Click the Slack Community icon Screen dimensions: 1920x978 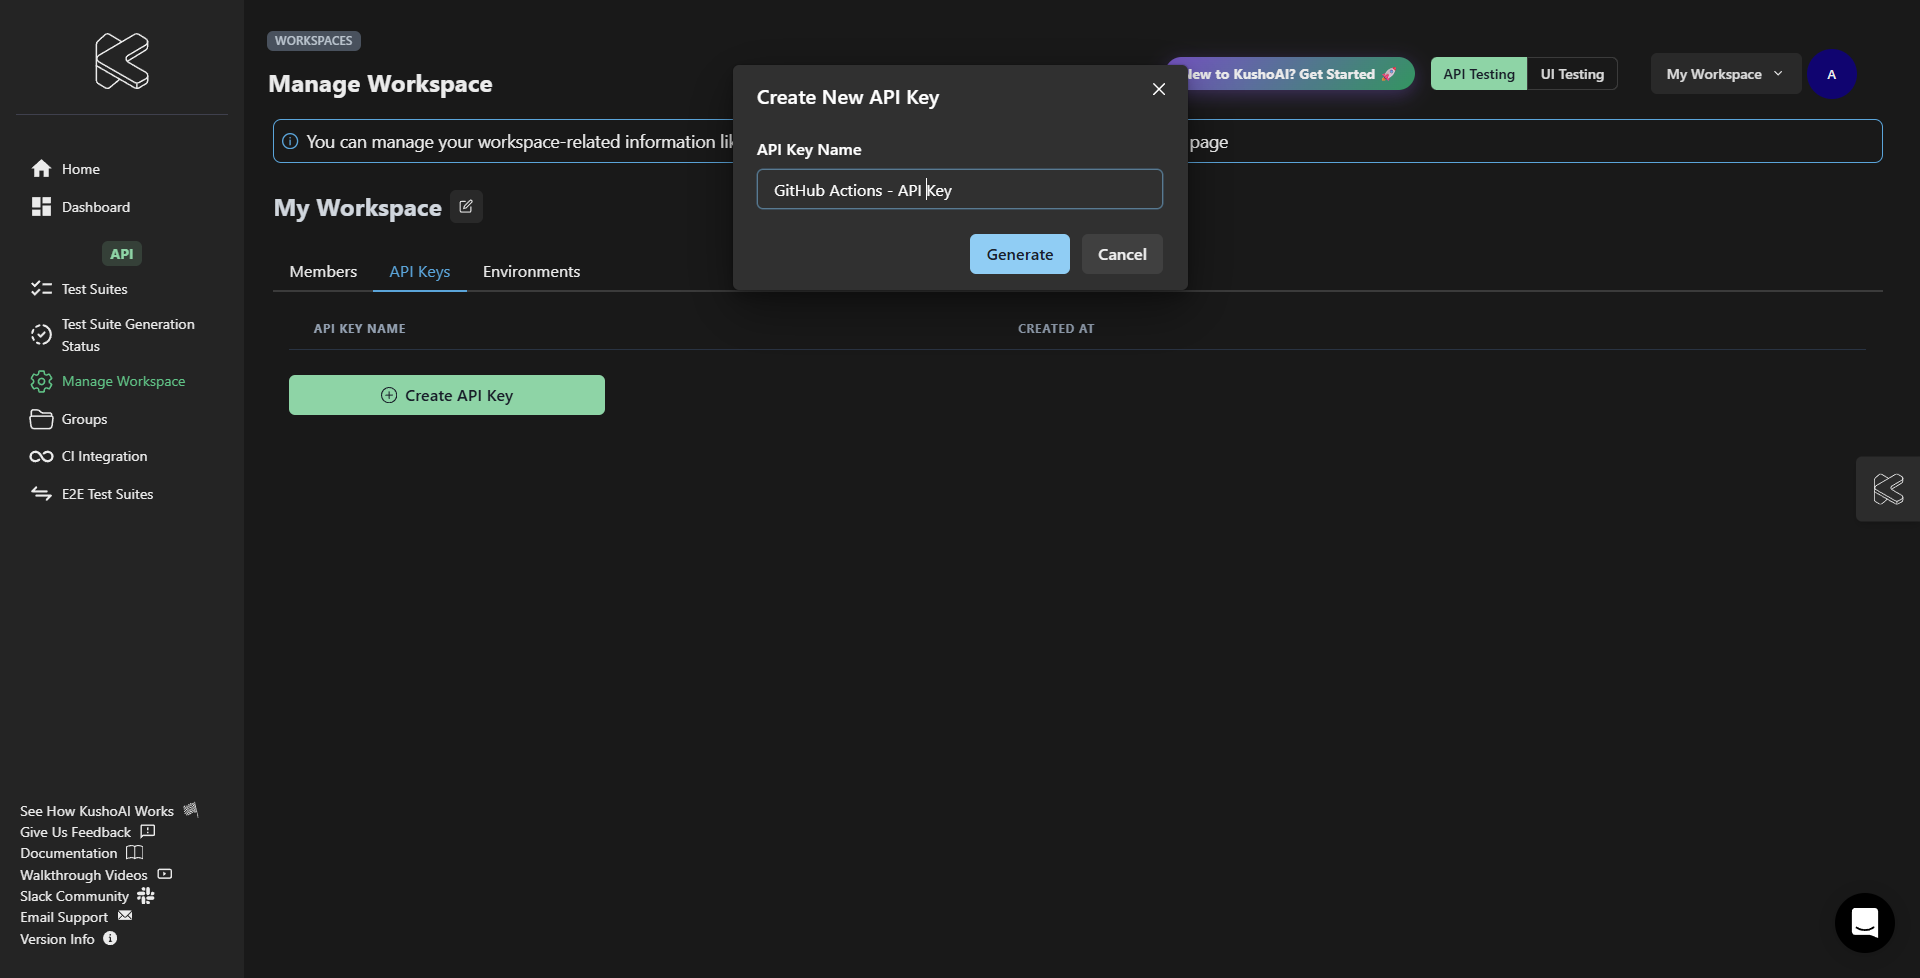point(146,896)
